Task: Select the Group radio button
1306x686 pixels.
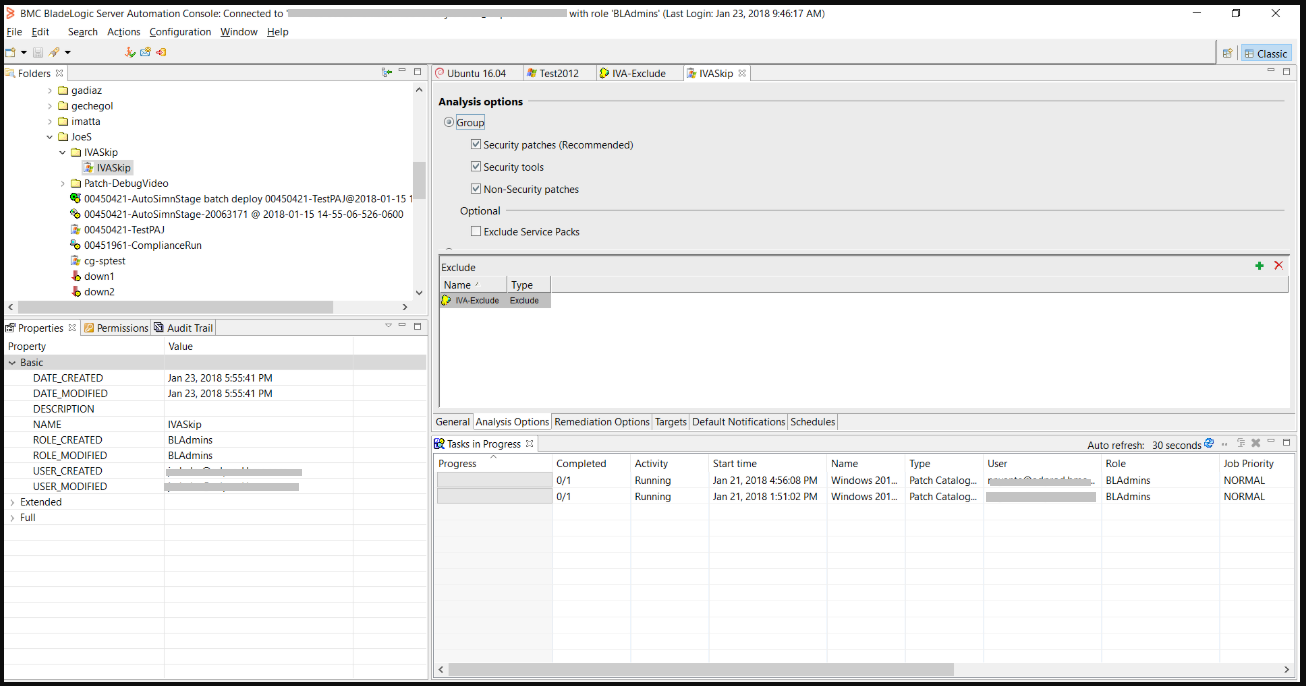Action: 449,122
